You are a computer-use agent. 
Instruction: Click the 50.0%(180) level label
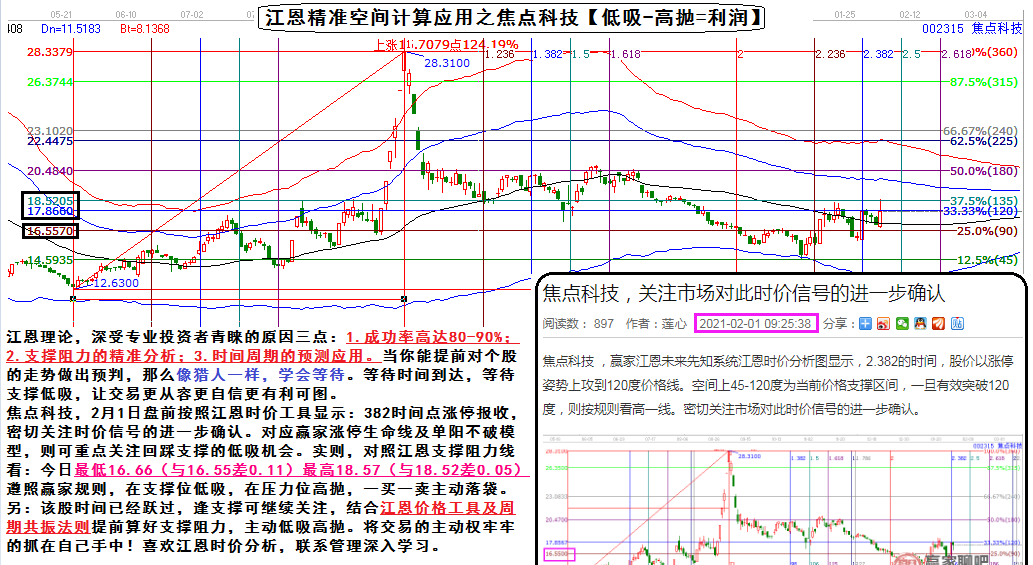coord(982,171)
